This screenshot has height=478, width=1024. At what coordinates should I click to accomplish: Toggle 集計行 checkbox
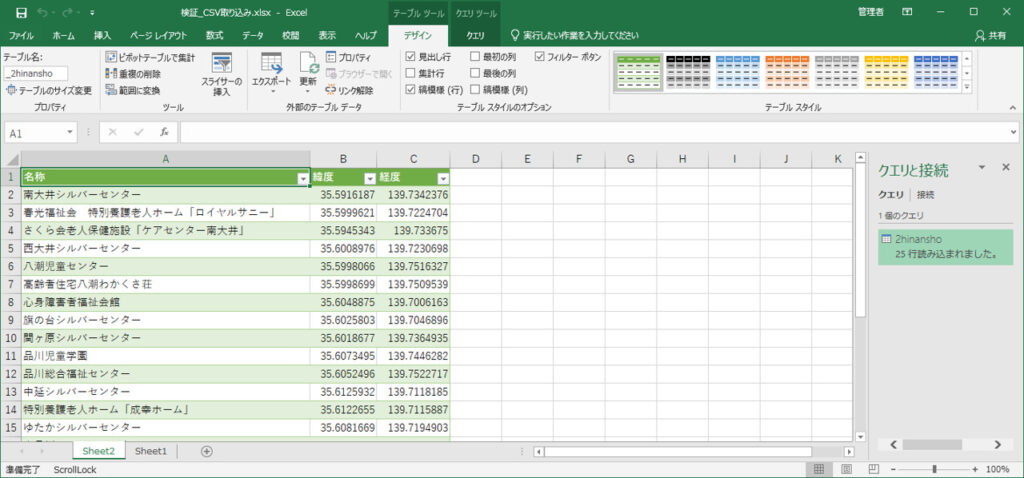click(410, 73)
